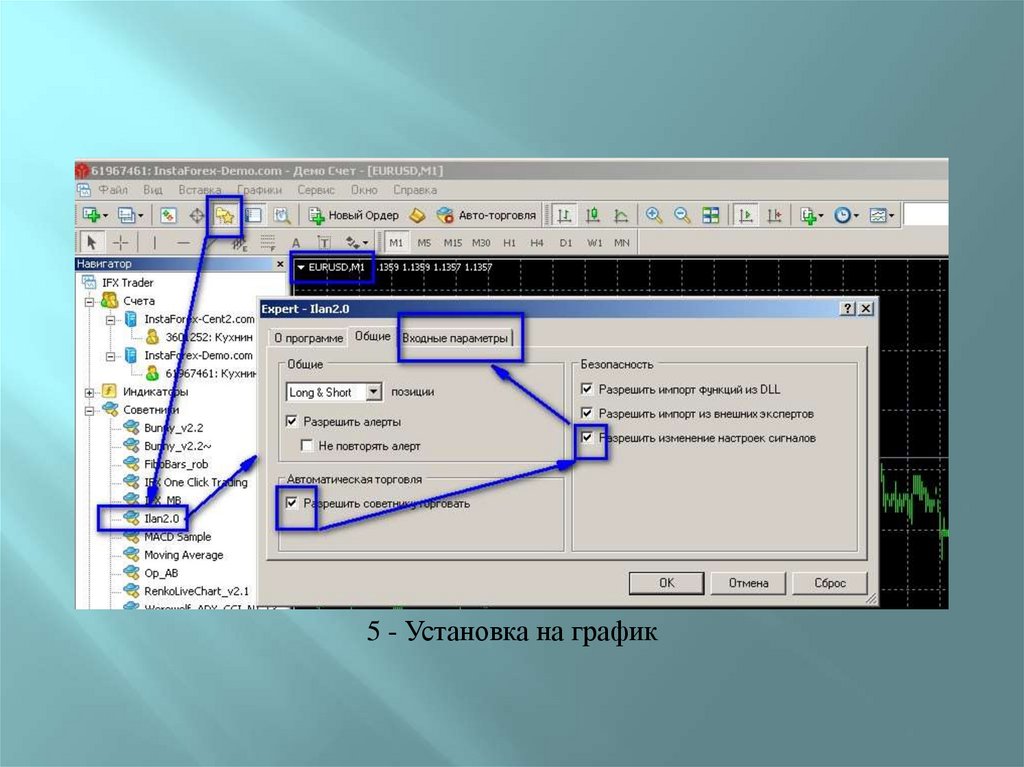Zoom in on the chart

(654, 215)
